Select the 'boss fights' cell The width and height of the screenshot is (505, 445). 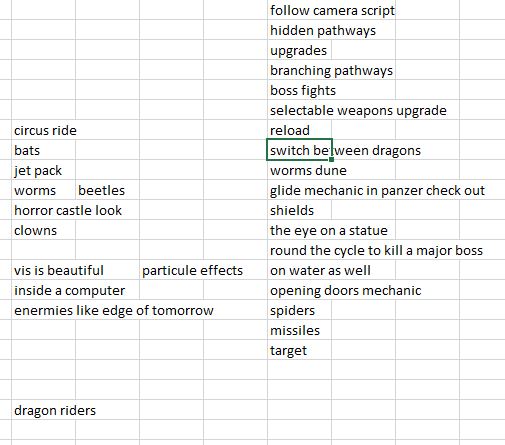pyautogui.click(x=299, y=90)
